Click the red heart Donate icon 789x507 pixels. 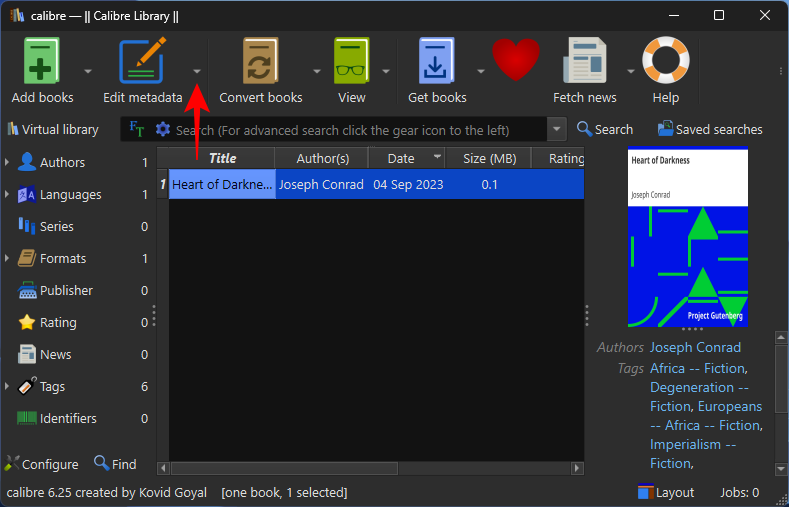[x=516, y=60]
